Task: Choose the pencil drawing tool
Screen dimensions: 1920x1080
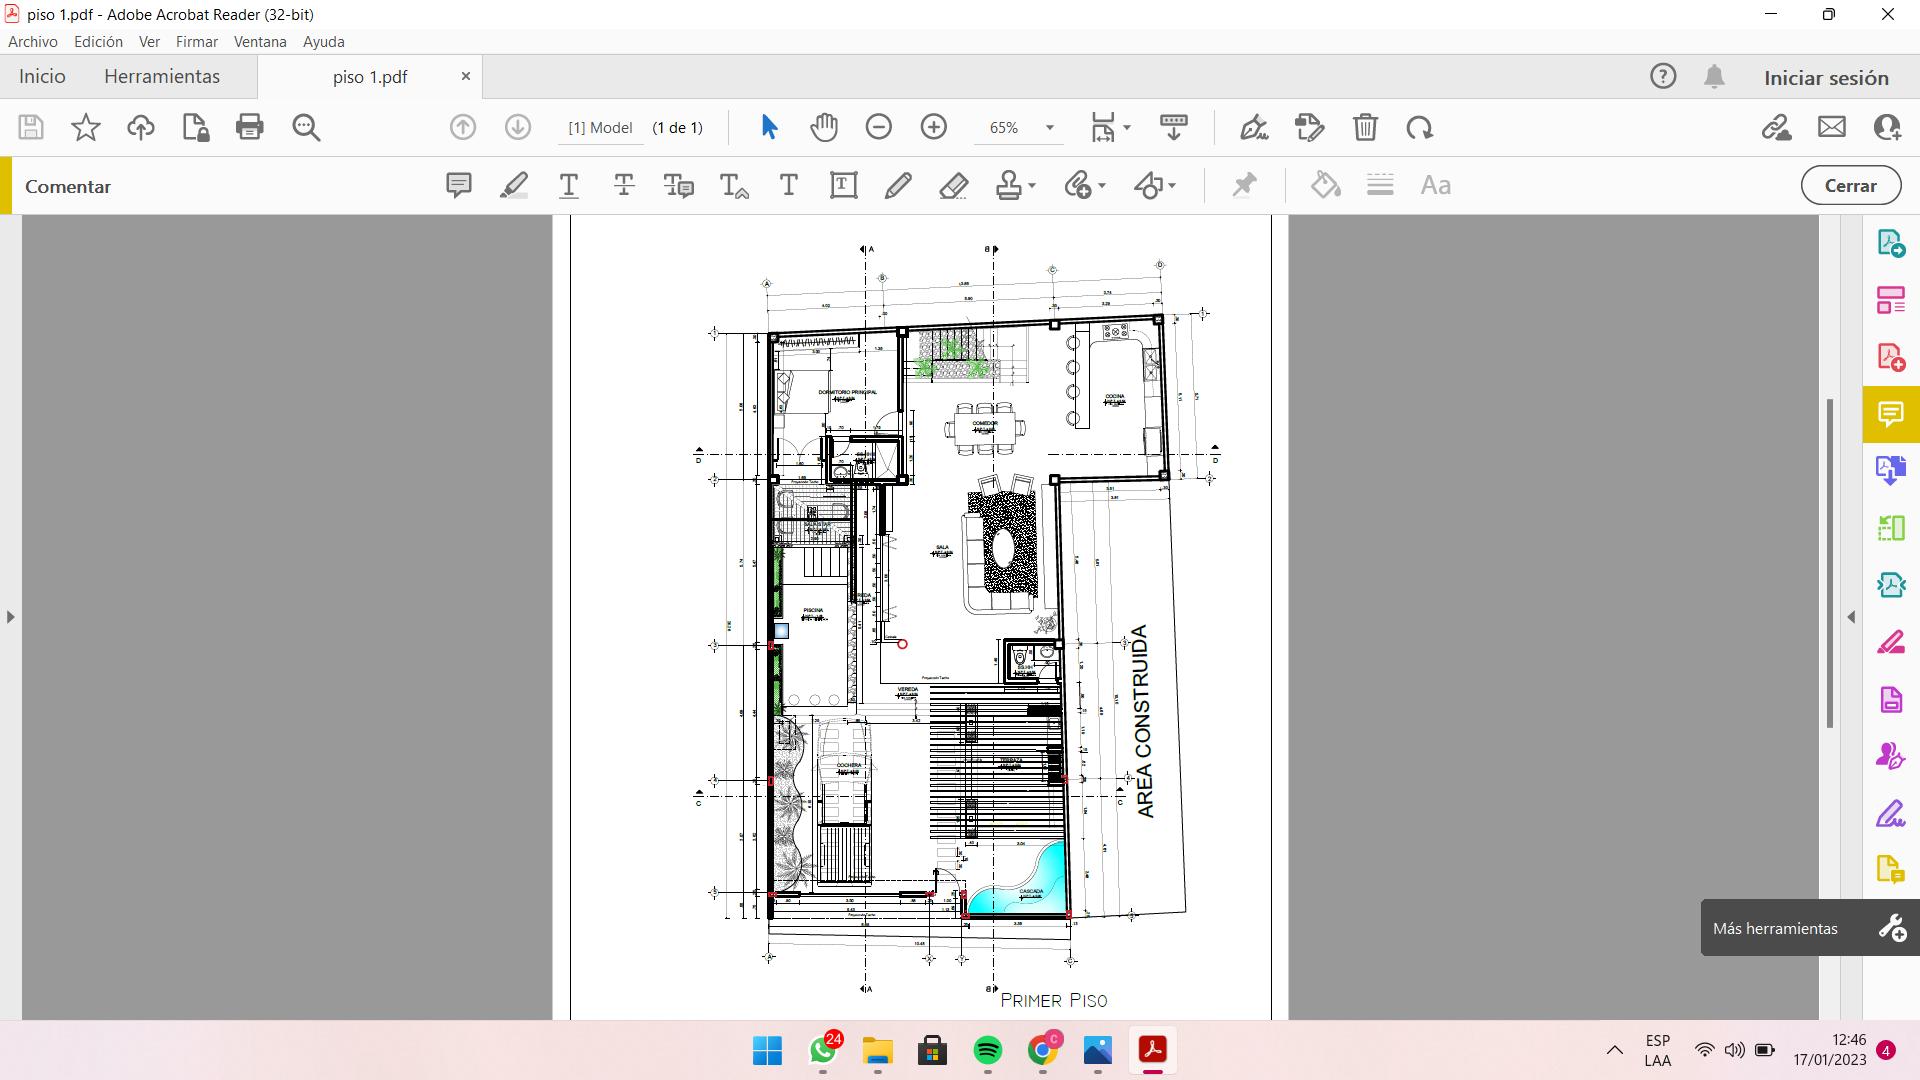Action: pos(898,185)
